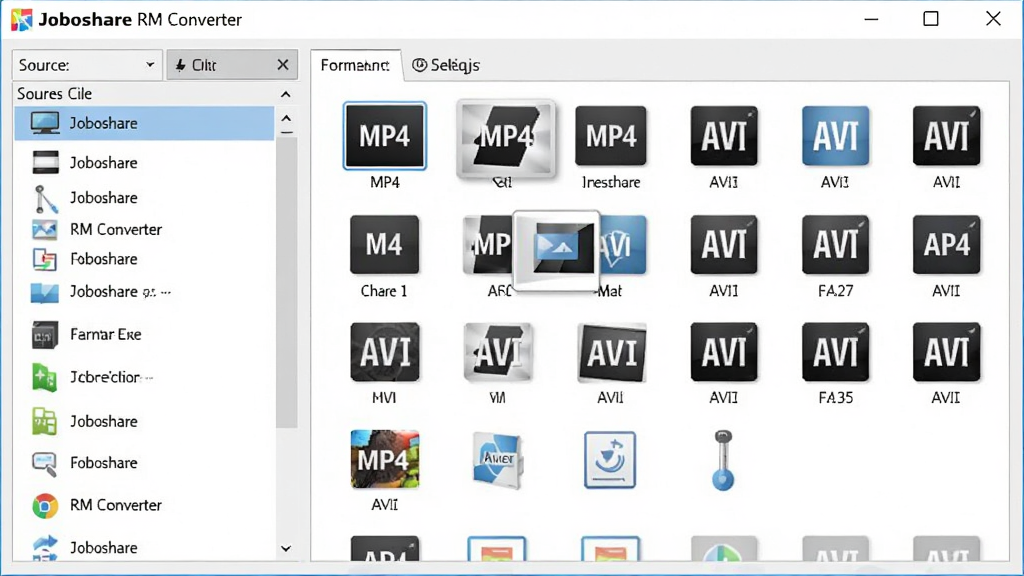The image size is (1024, 576).
Task: Click the source list scroll-down arrow
Action: pyautogui.click(x=286, y=549)
